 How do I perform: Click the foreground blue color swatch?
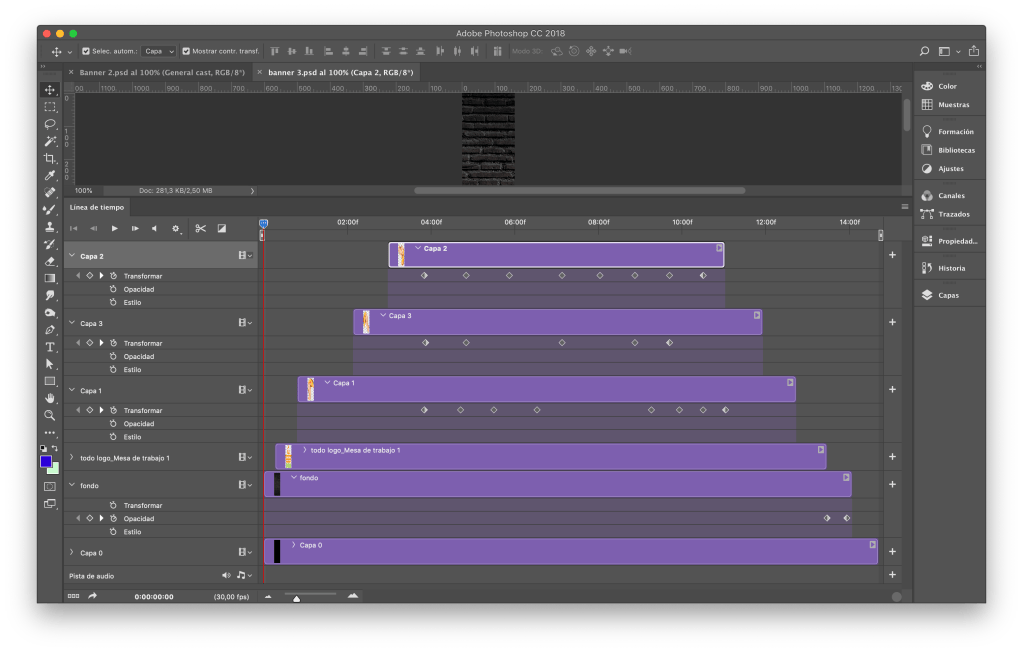46,461
